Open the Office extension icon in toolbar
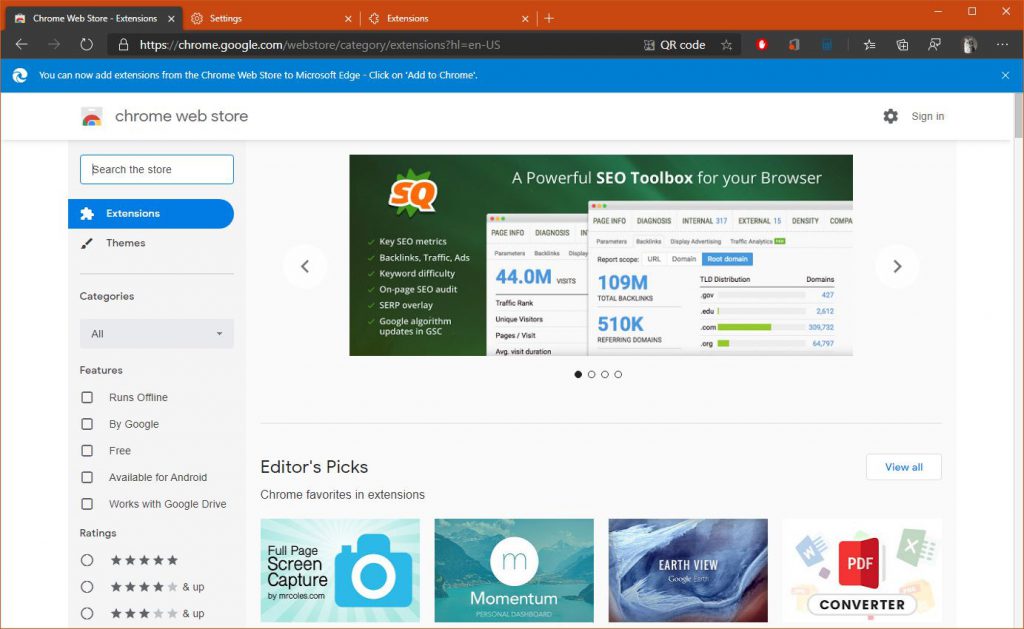Image resolution: width=1024 pixels, height=629 pixels. (x=794, y=45)
